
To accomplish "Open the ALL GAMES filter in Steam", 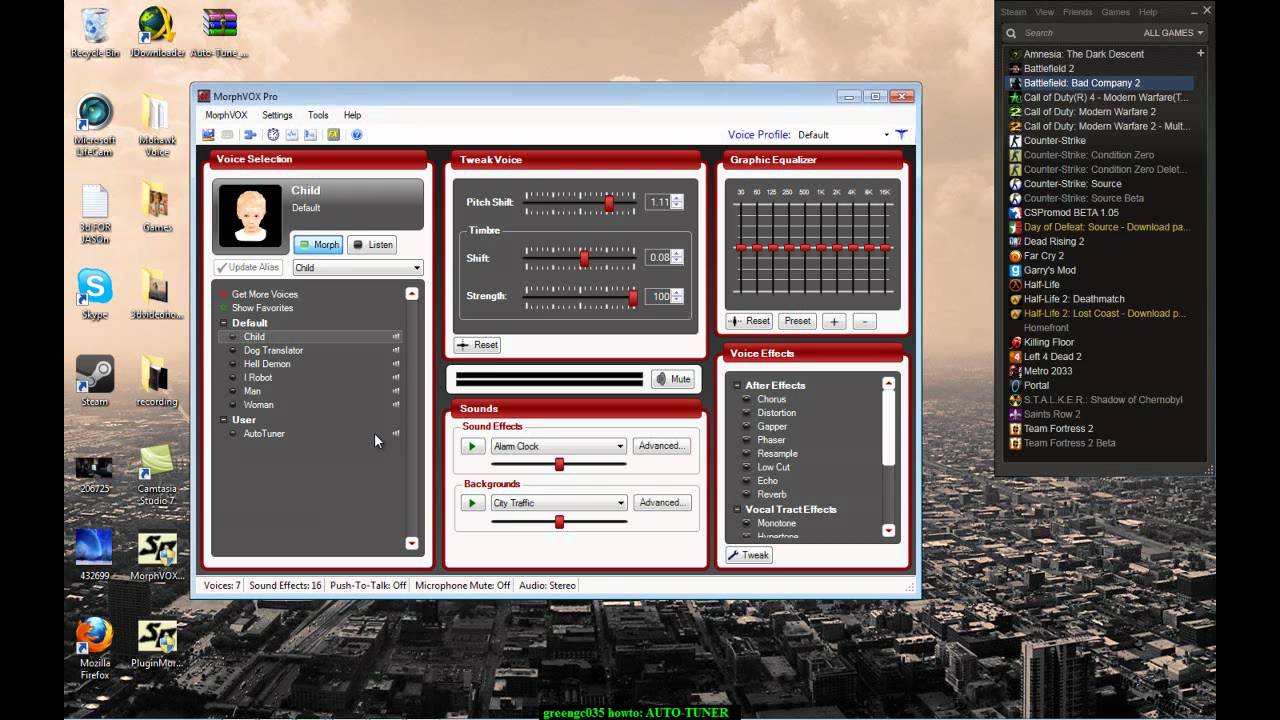I will coord(1173,33).
